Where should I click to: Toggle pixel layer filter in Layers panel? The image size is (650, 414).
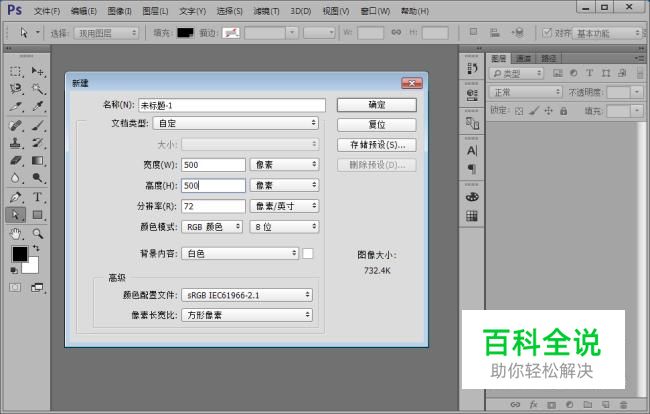point(558,73)
